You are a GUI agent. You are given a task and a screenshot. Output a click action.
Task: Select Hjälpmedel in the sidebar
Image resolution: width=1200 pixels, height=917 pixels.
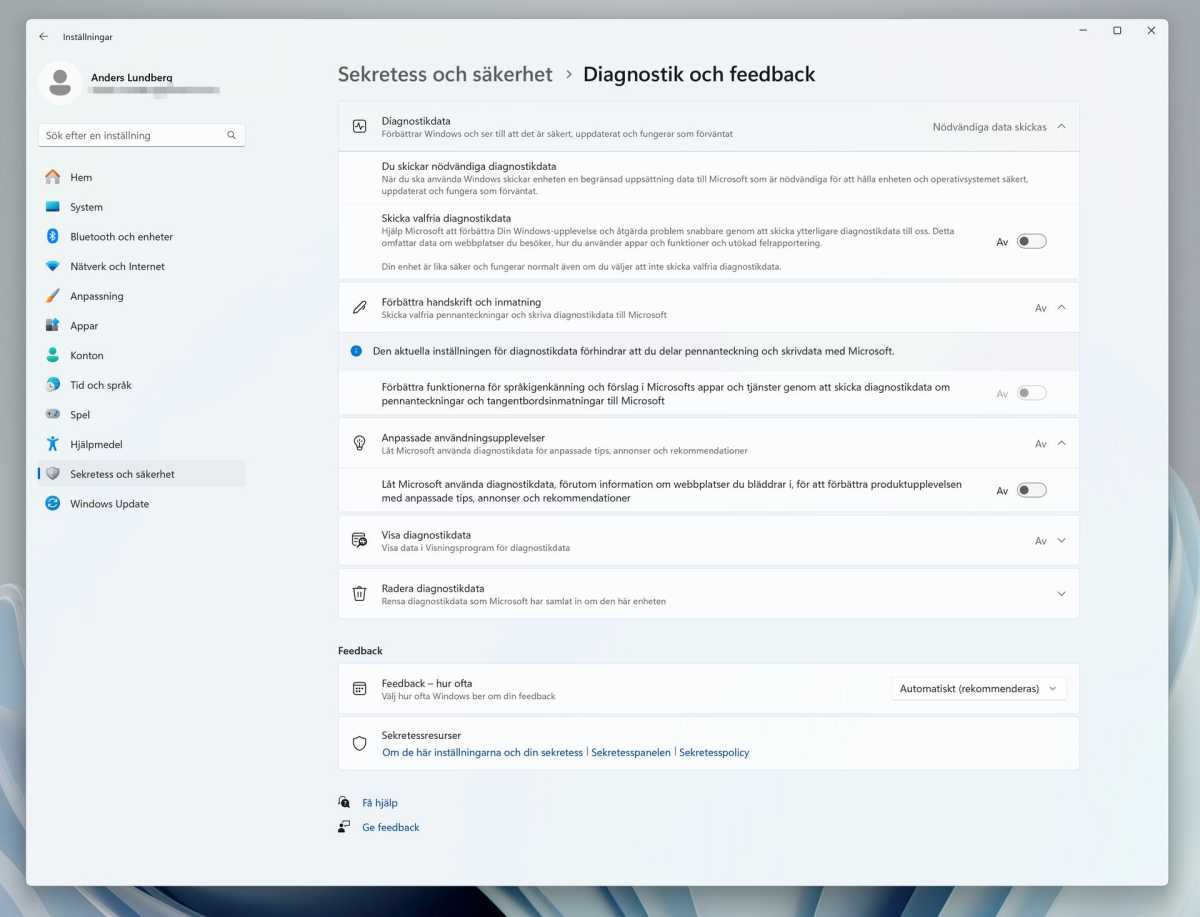141,444
